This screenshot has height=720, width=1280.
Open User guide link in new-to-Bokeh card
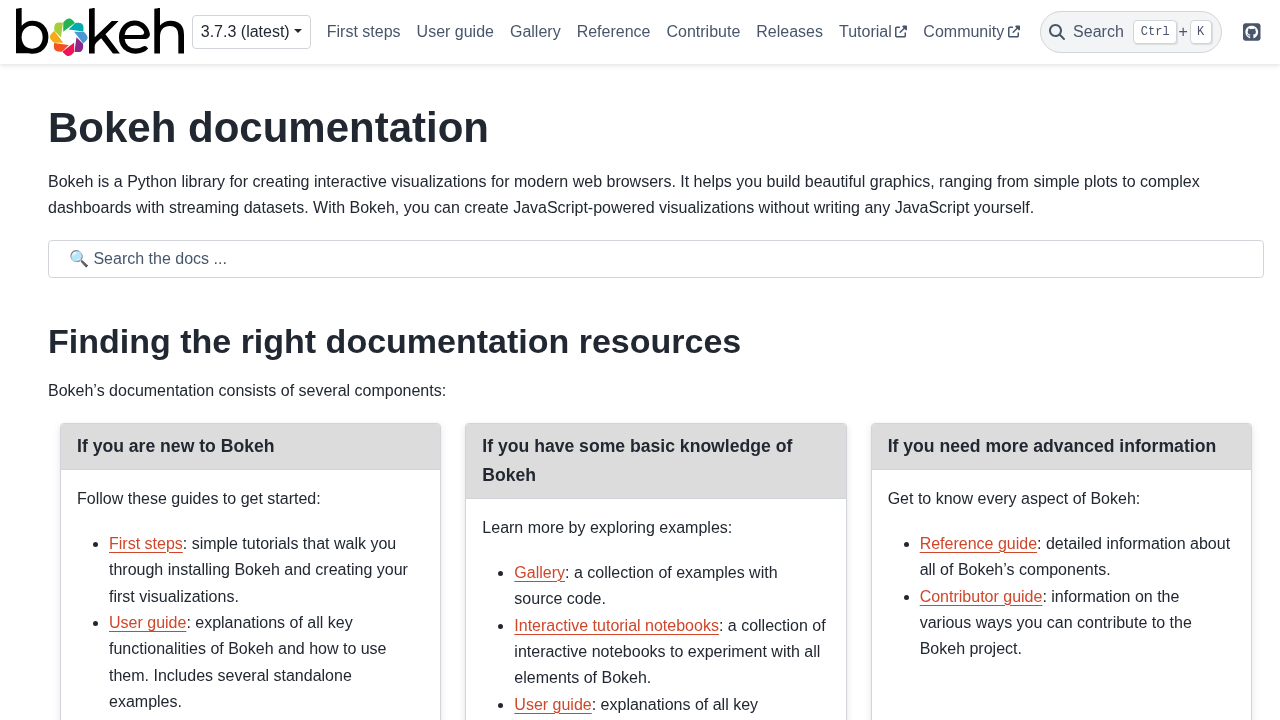(148, 623)
